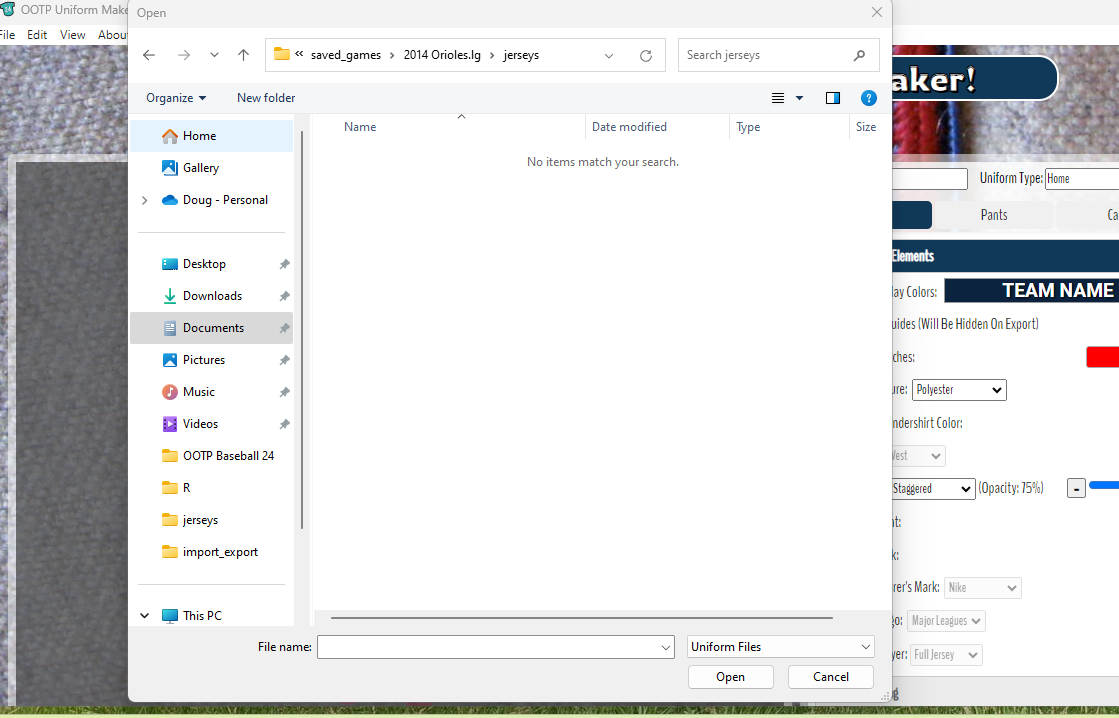Click the New folder button
The height and width of the screenshot is (718, 1119).
click(x=266, y=98)
